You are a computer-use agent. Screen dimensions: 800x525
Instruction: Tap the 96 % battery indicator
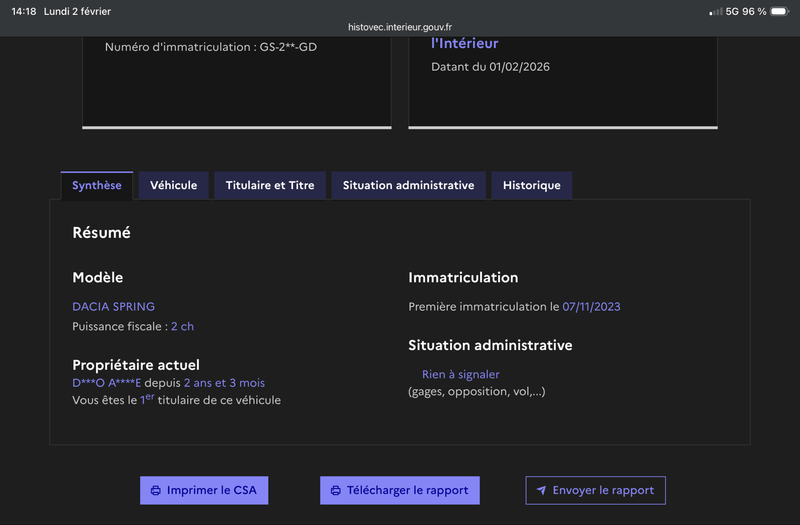pyautogui.click(x=759, y=12)
